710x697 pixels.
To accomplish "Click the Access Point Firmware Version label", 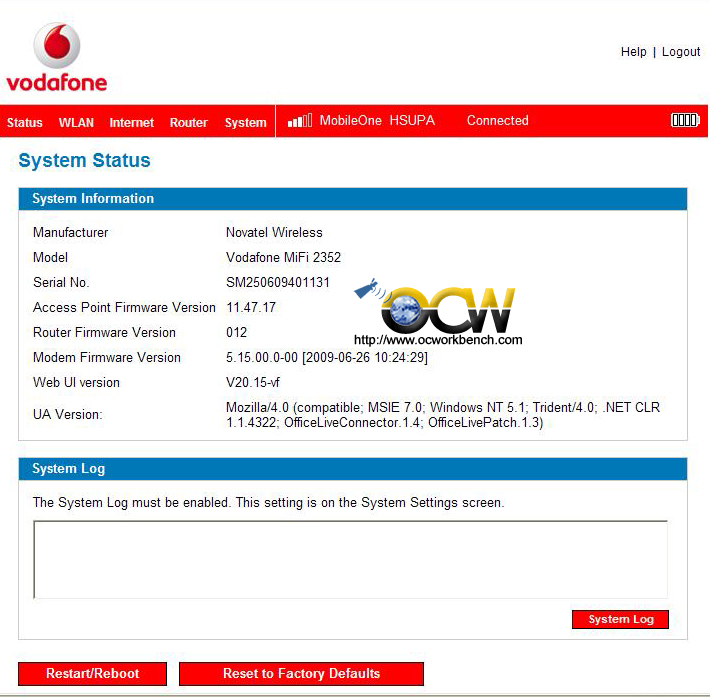I will point(124,308).
